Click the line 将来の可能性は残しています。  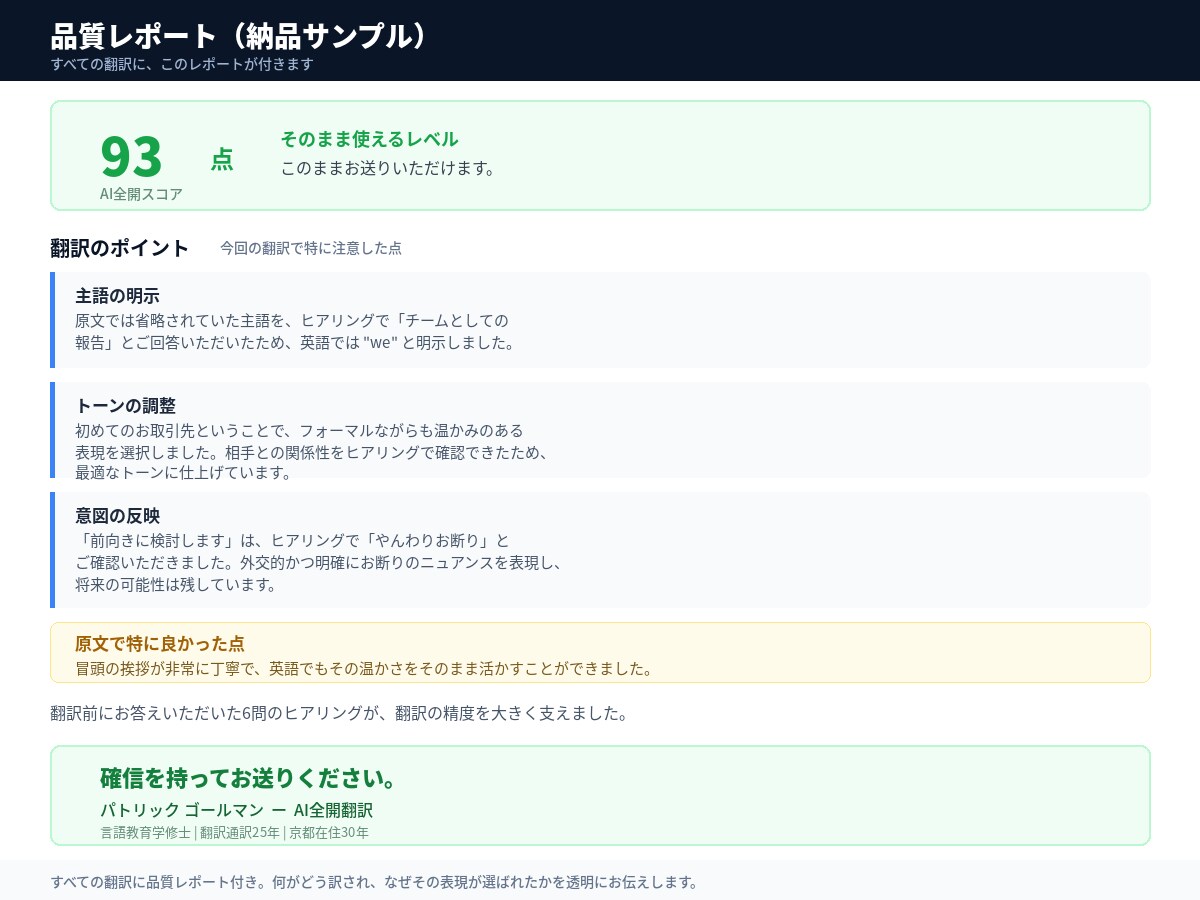click(175, 584)
